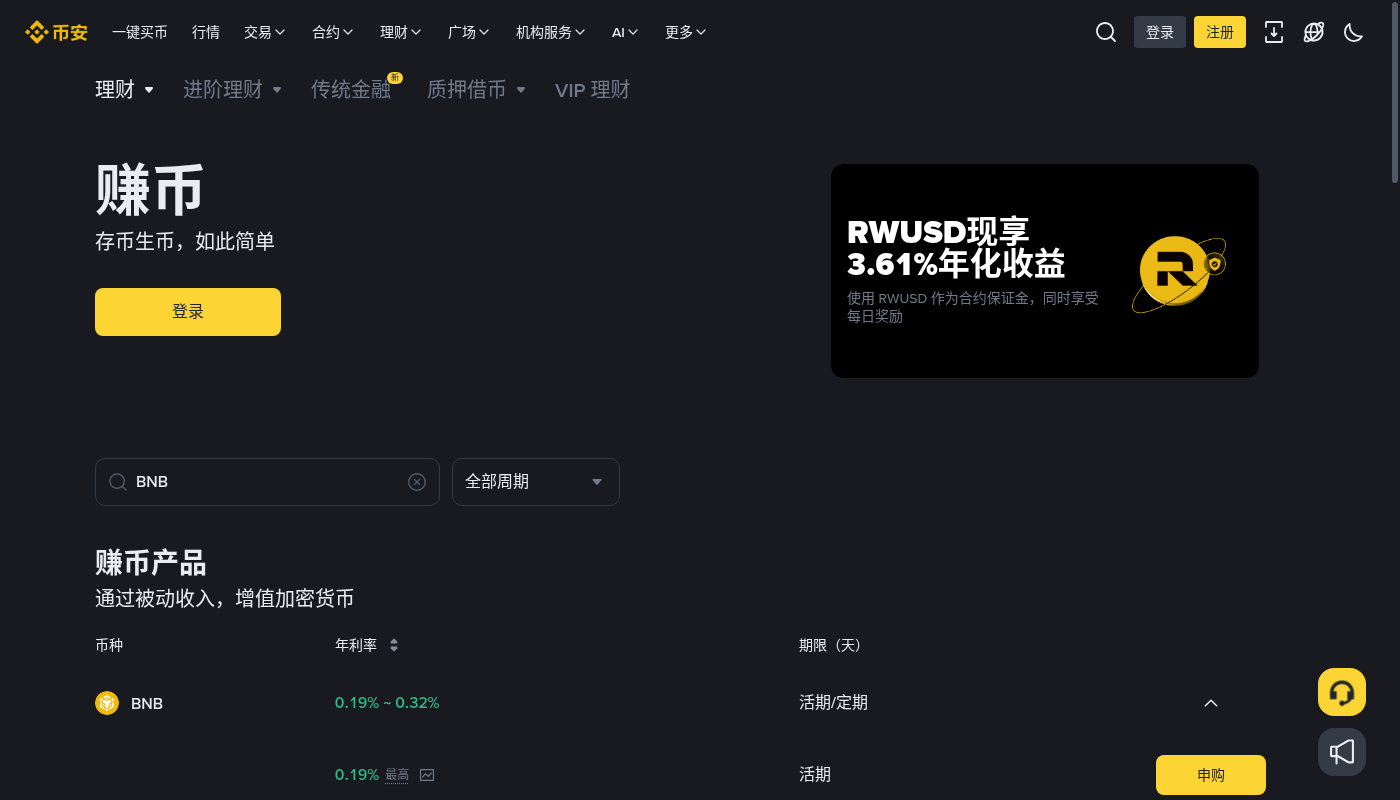
Task: Clear the BNB search field with X icon
Action: tap(417, 482)
